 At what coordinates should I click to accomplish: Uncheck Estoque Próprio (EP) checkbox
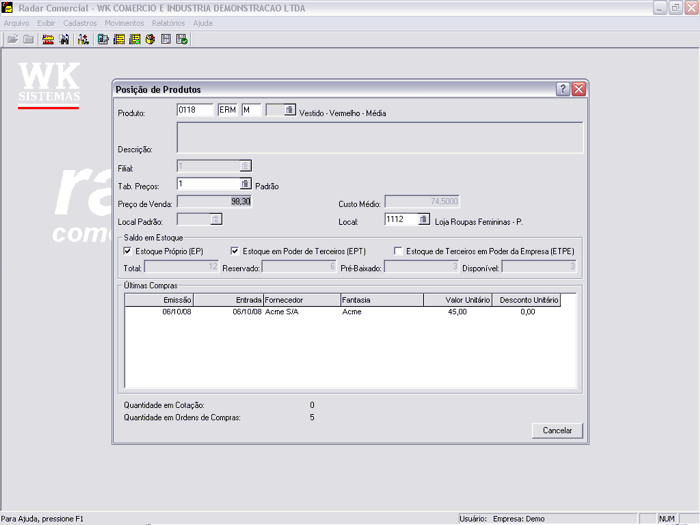tap(127, 251)
